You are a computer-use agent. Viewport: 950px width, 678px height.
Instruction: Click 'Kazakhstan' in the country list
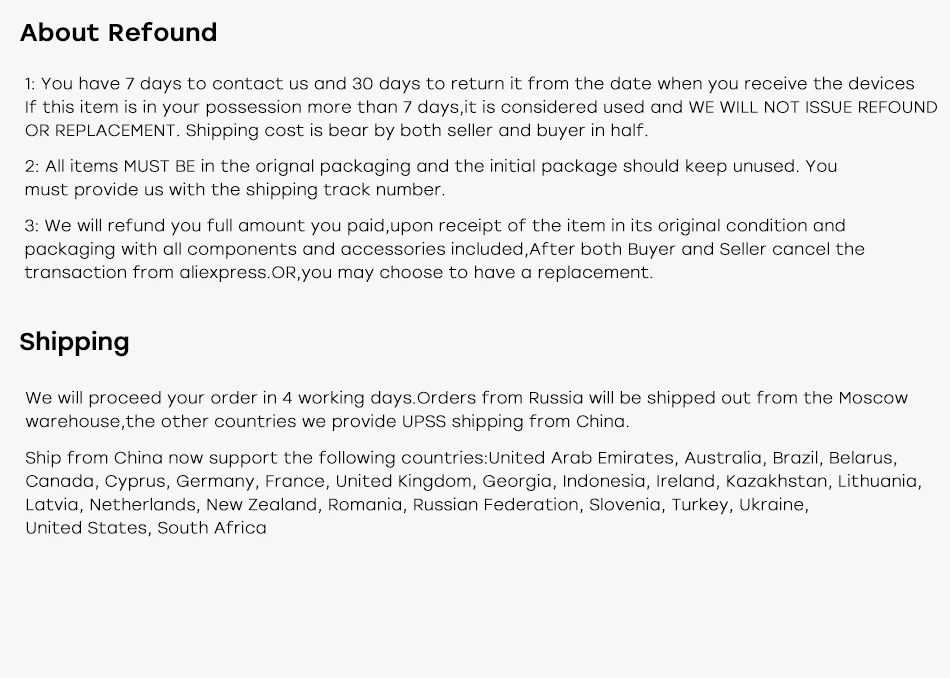pos(776,482)
